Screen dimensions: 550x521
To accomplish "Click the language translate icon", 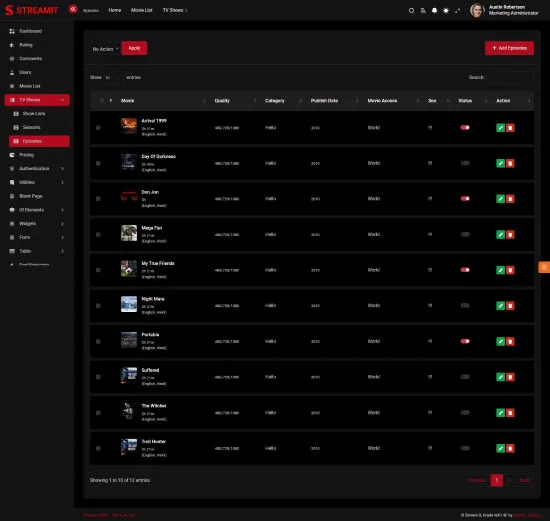I will click(423, 11).
